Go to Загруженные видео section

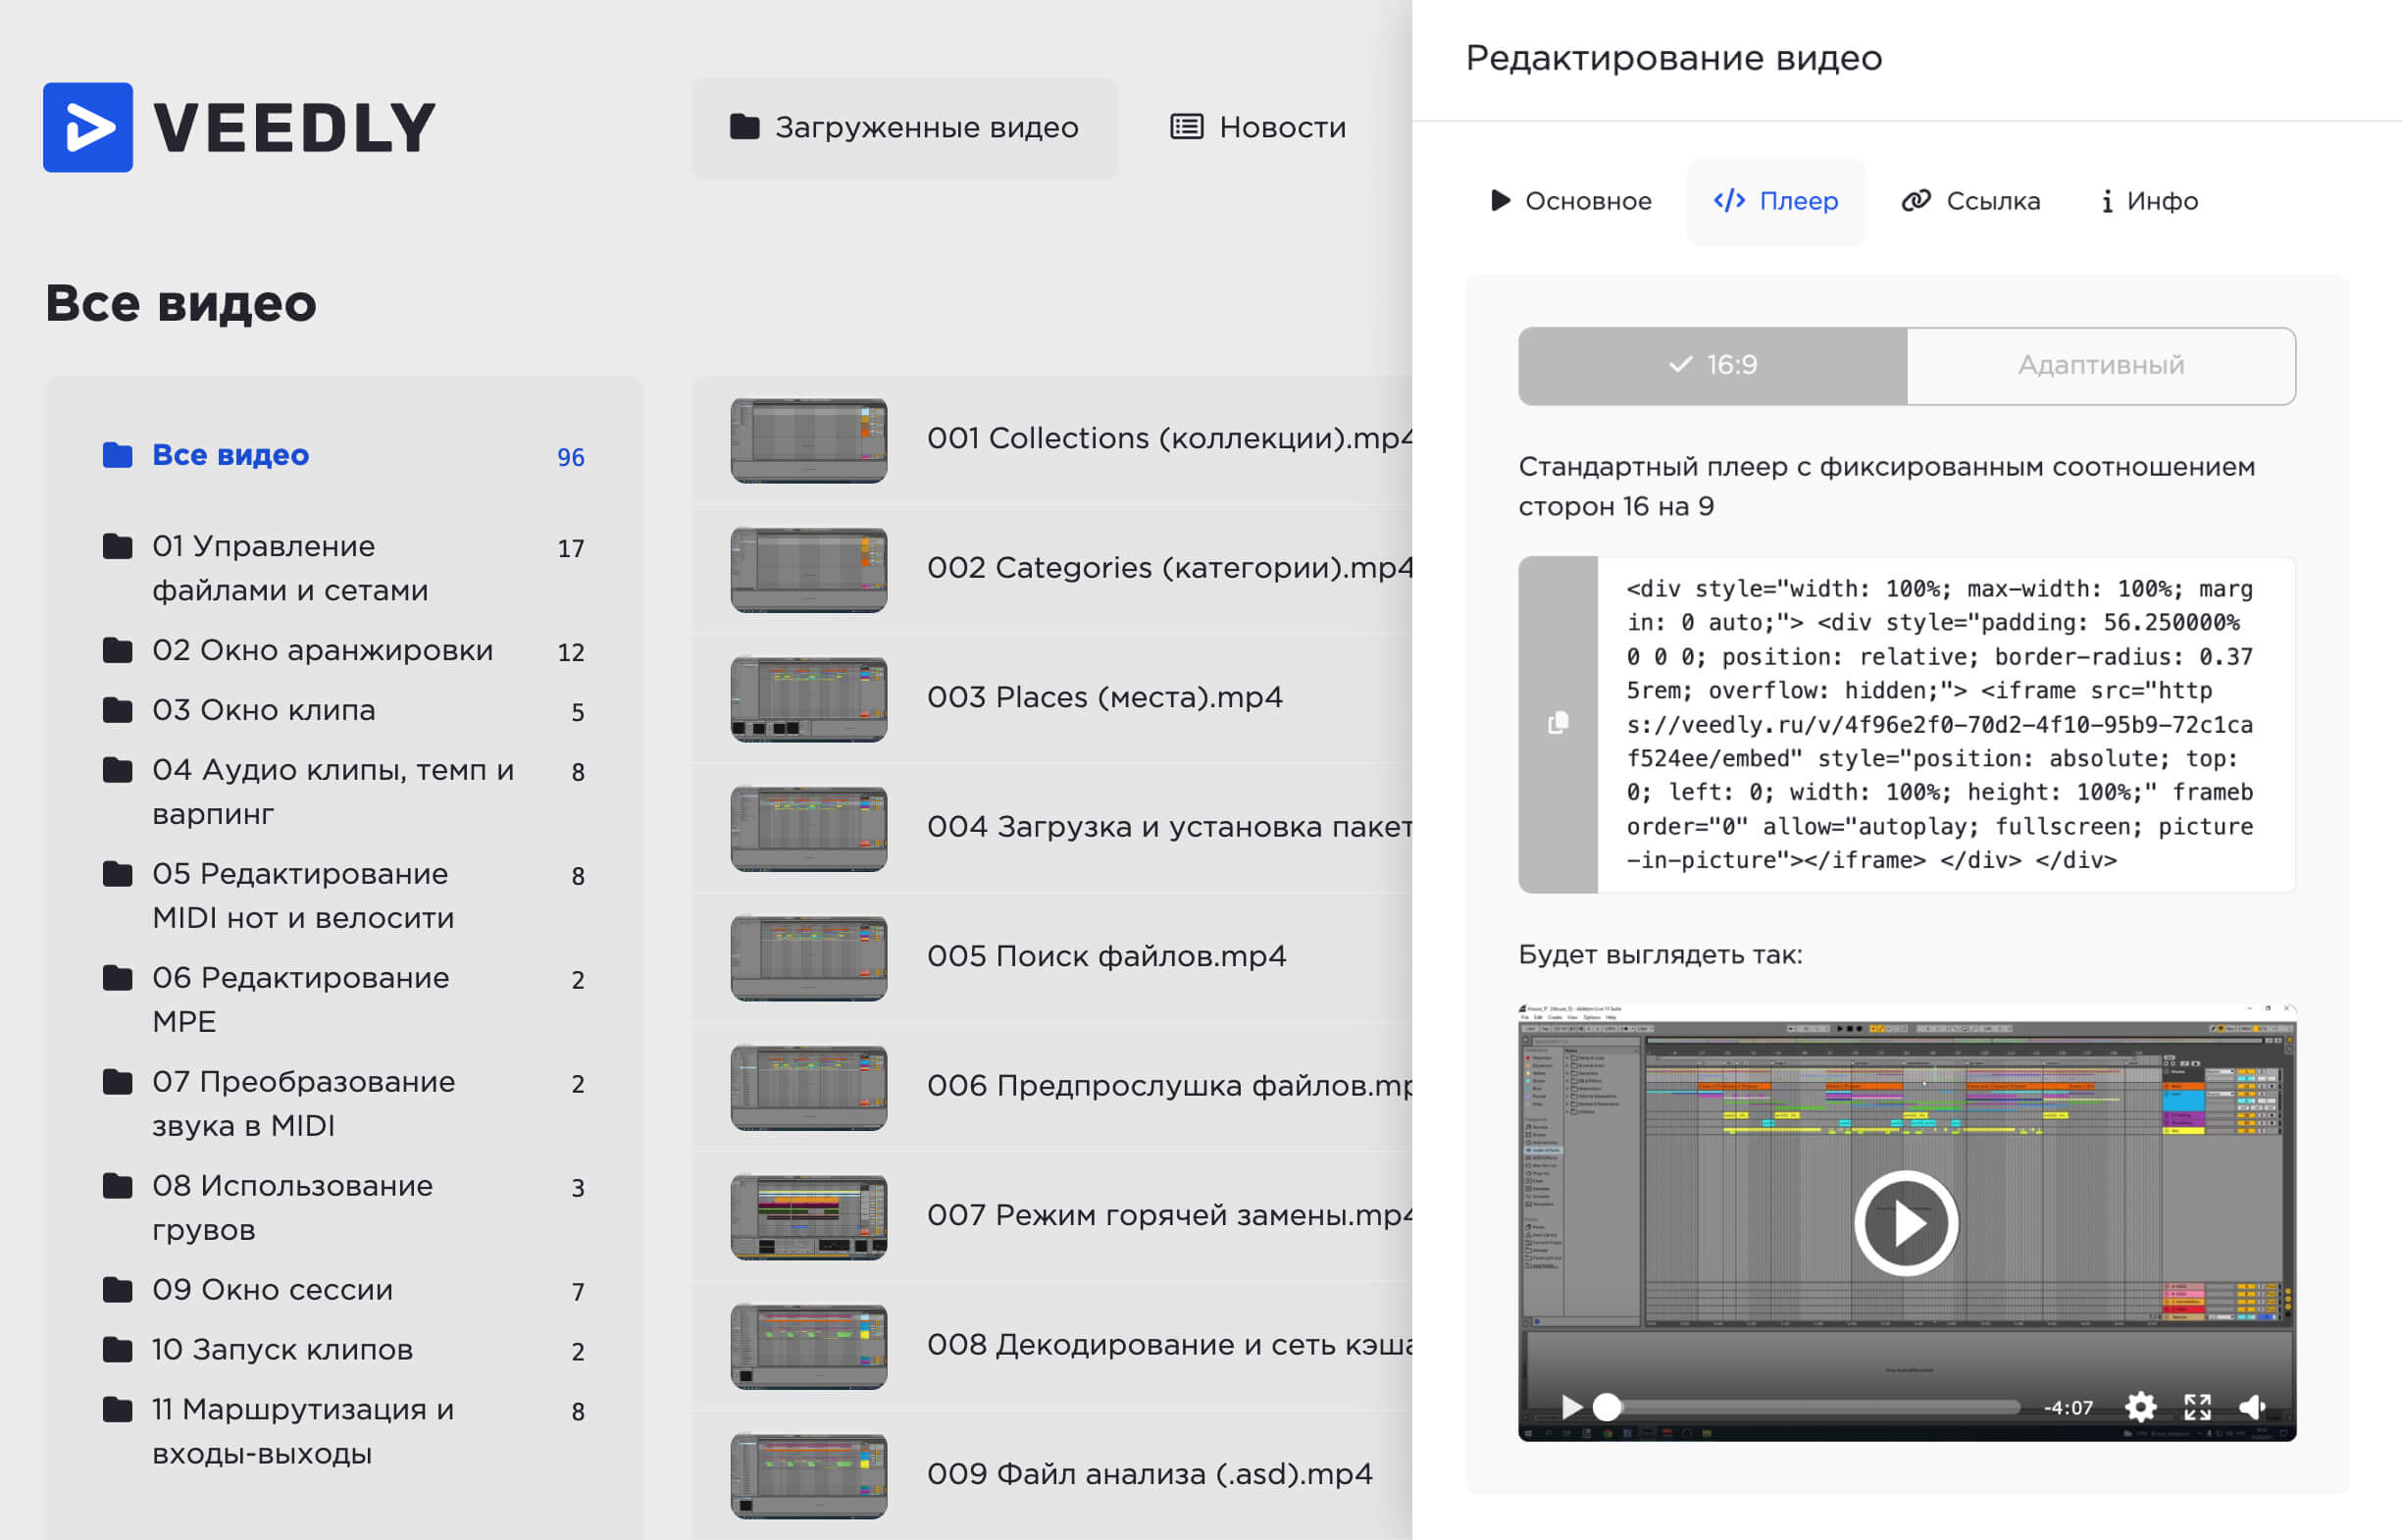pyautogui.click(x=904, y=128)
